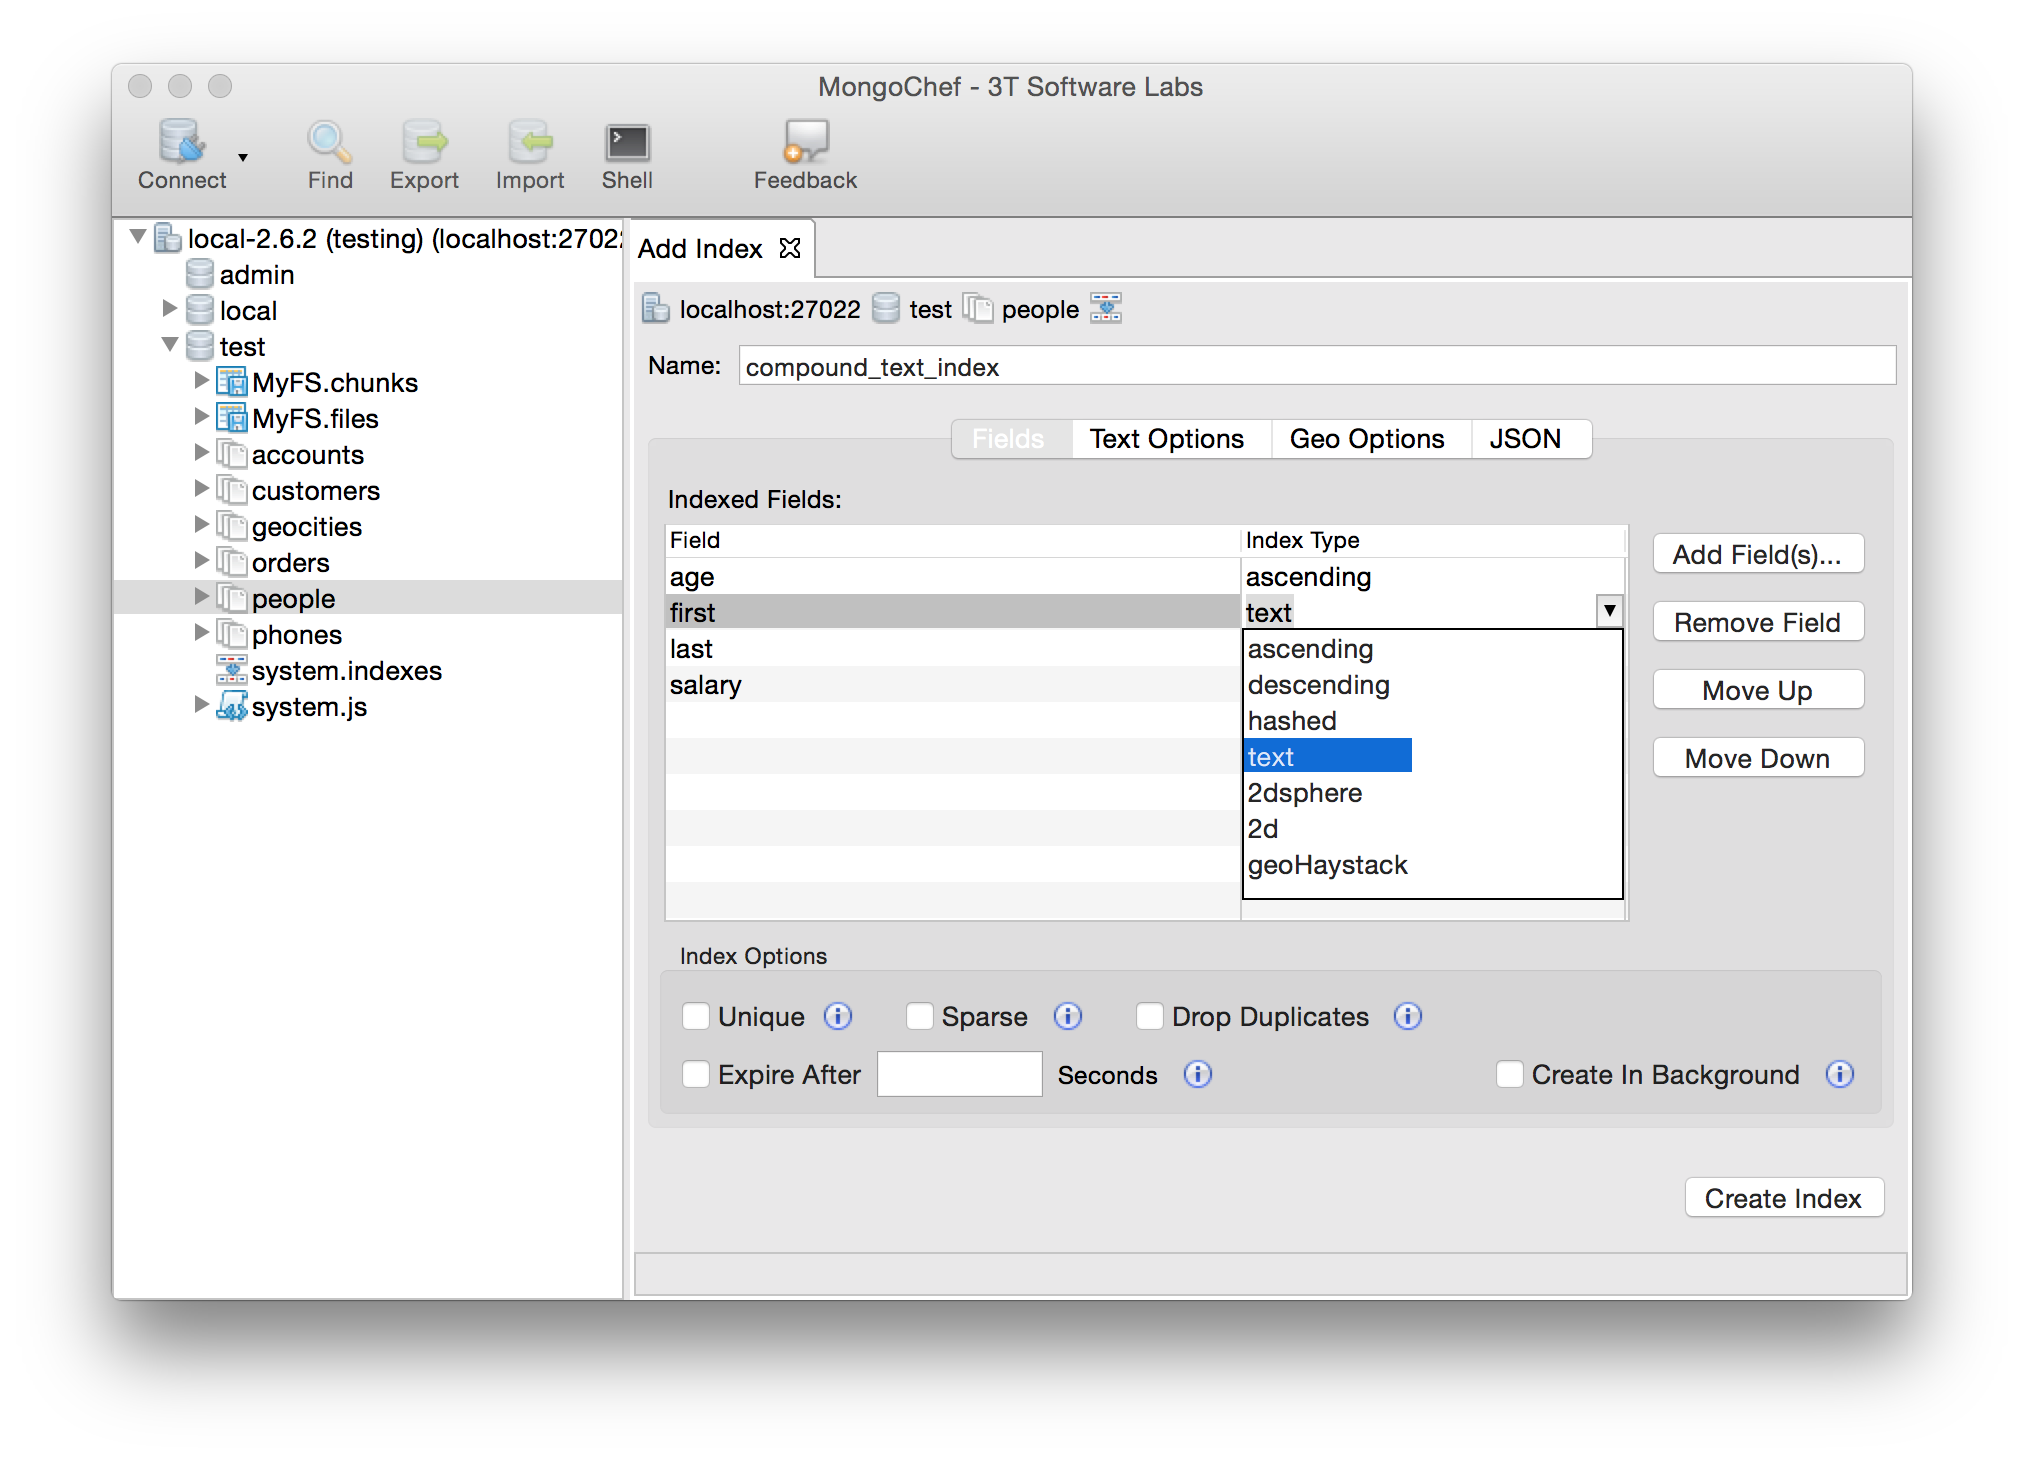Click the index icon after people breadcrumb

pyautogui.click(x=1106, y=308)
